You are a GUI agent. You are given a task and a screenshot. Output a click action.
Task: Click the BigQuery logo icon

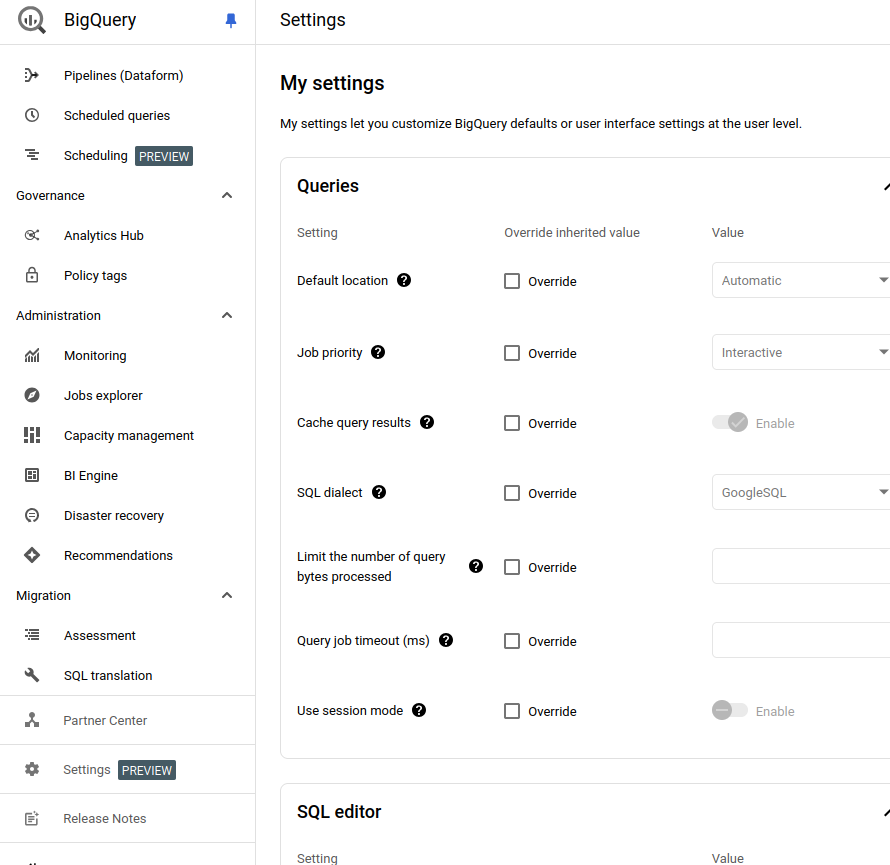tap(31, 20)
